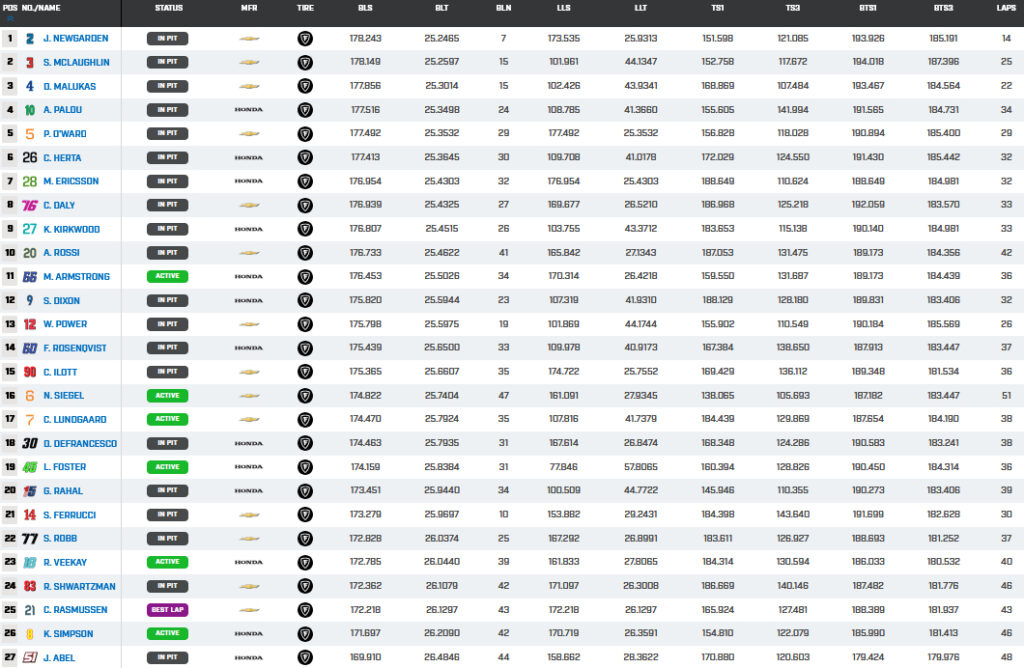Click the Firestone tire icon in L. Foster's row
Screen dimensions: 1024x668
pyautogui.click(x=305, y=467)
